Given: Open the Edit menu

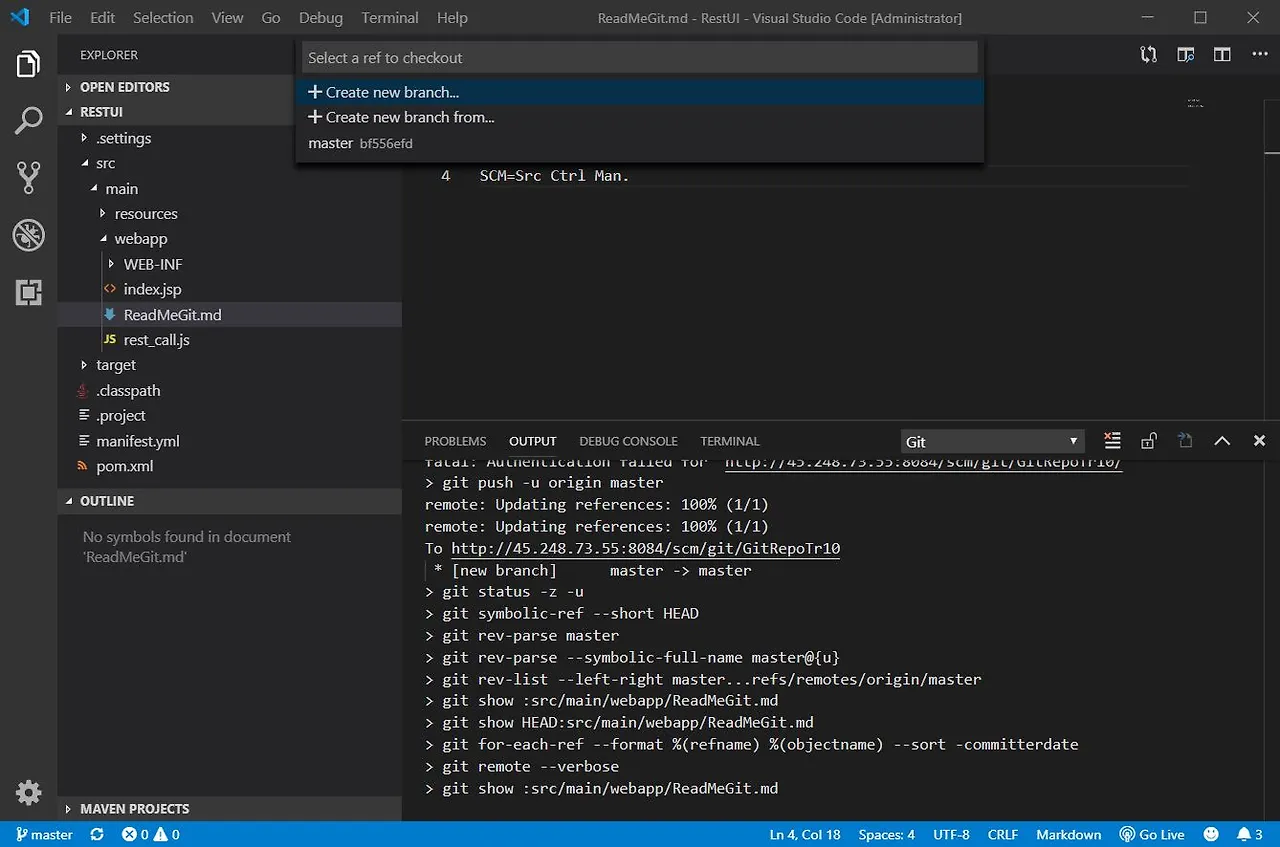Looking at the screenshot, I should click(x=102, y=18).
